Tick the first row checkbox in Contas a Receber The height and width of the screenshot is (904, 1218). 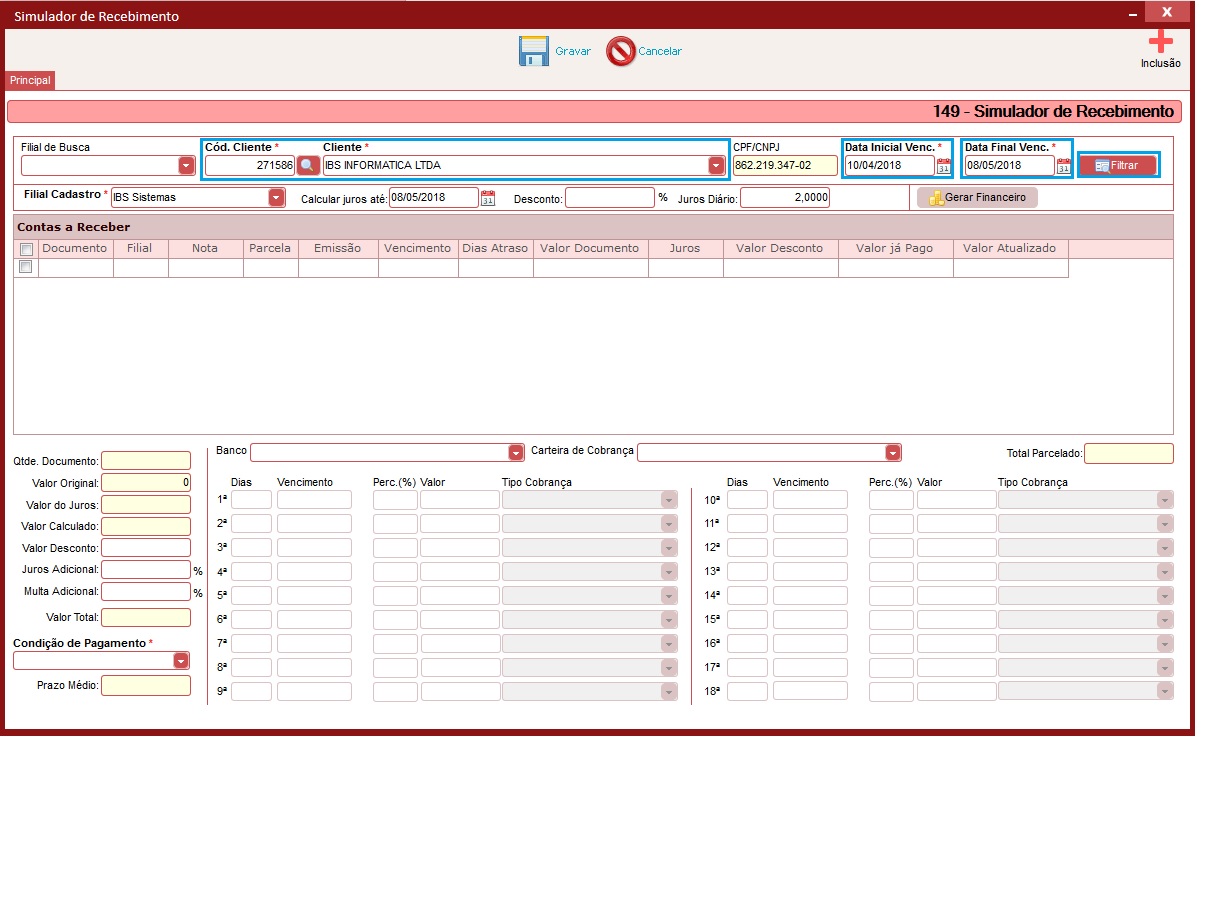pyautogui.click(x=26, y=267)
